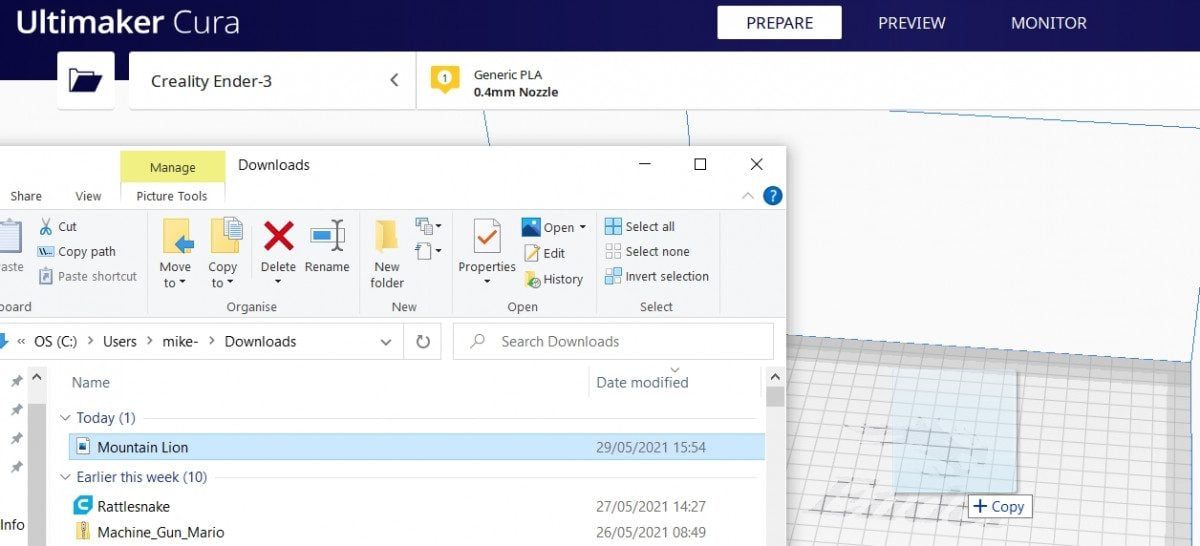Minimize the ribbon with chevron arrow
1200x546 pixels.
(x=748, y=196)
